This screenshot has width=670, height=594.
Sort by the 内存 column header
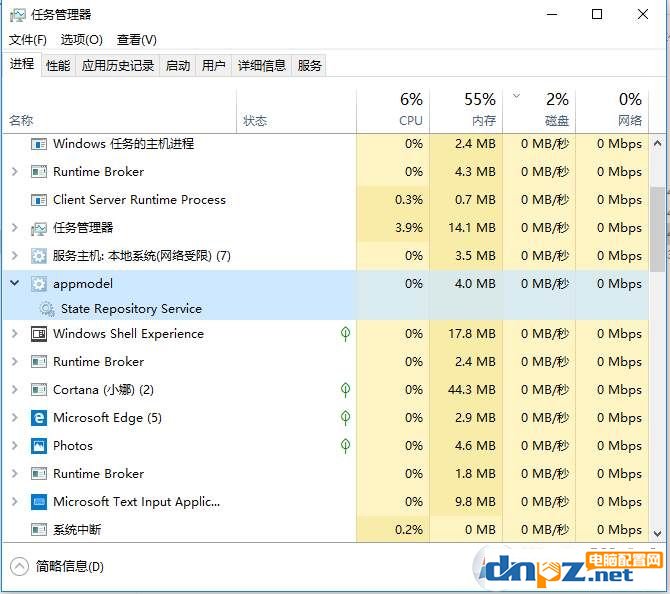tap(466, 111)
